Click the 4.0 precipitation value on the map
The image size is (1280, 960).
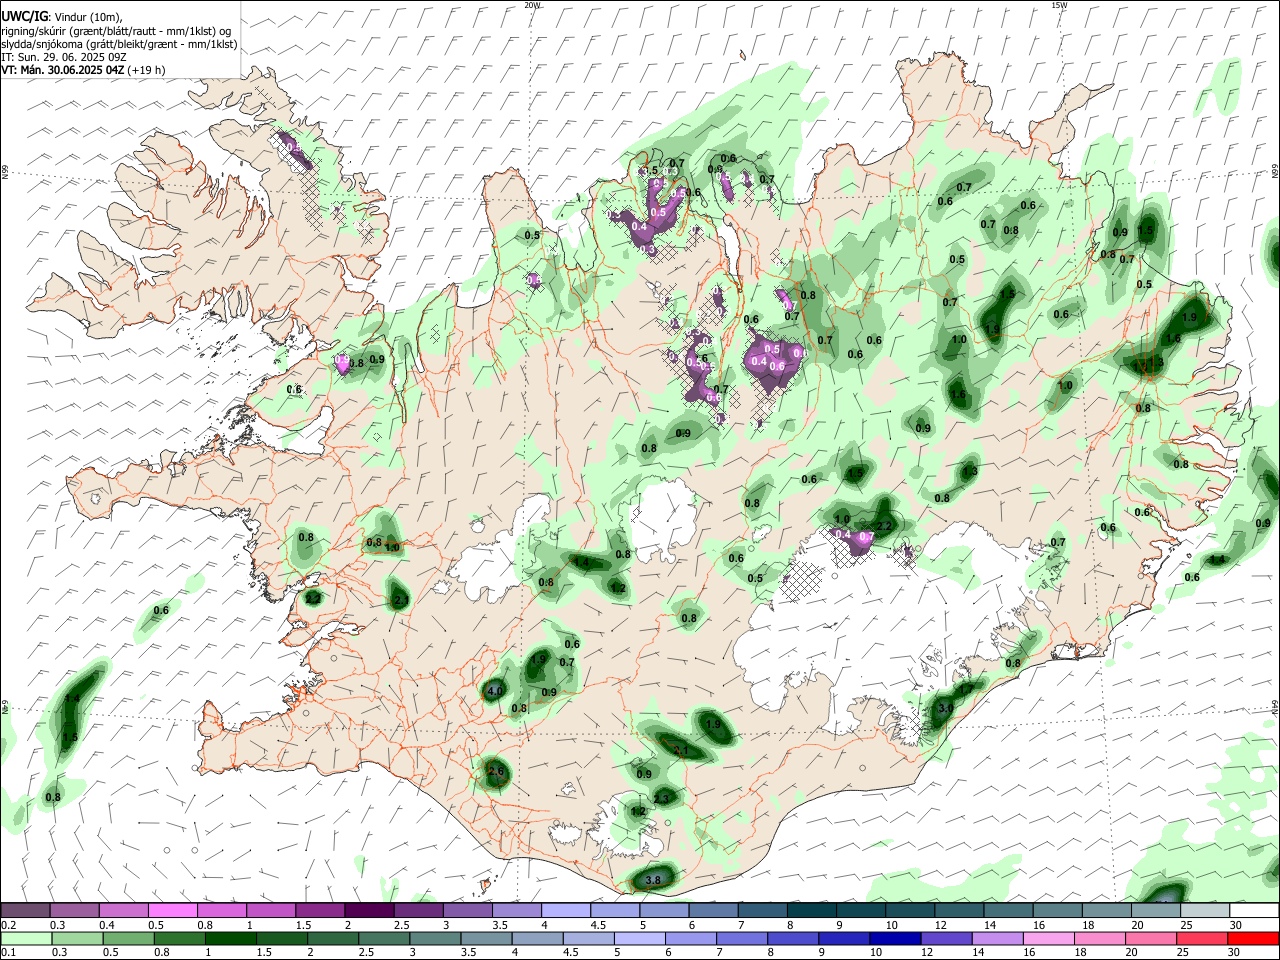click(x=495, y=691)
